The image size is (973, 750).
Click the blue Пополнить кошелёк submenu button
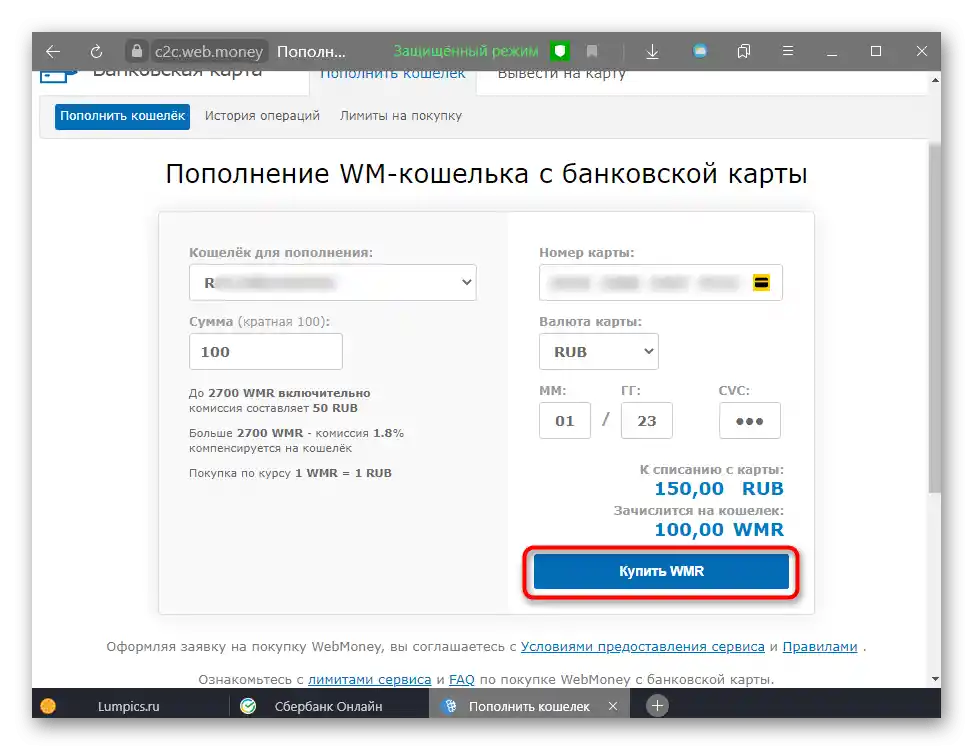click(122, 116)
